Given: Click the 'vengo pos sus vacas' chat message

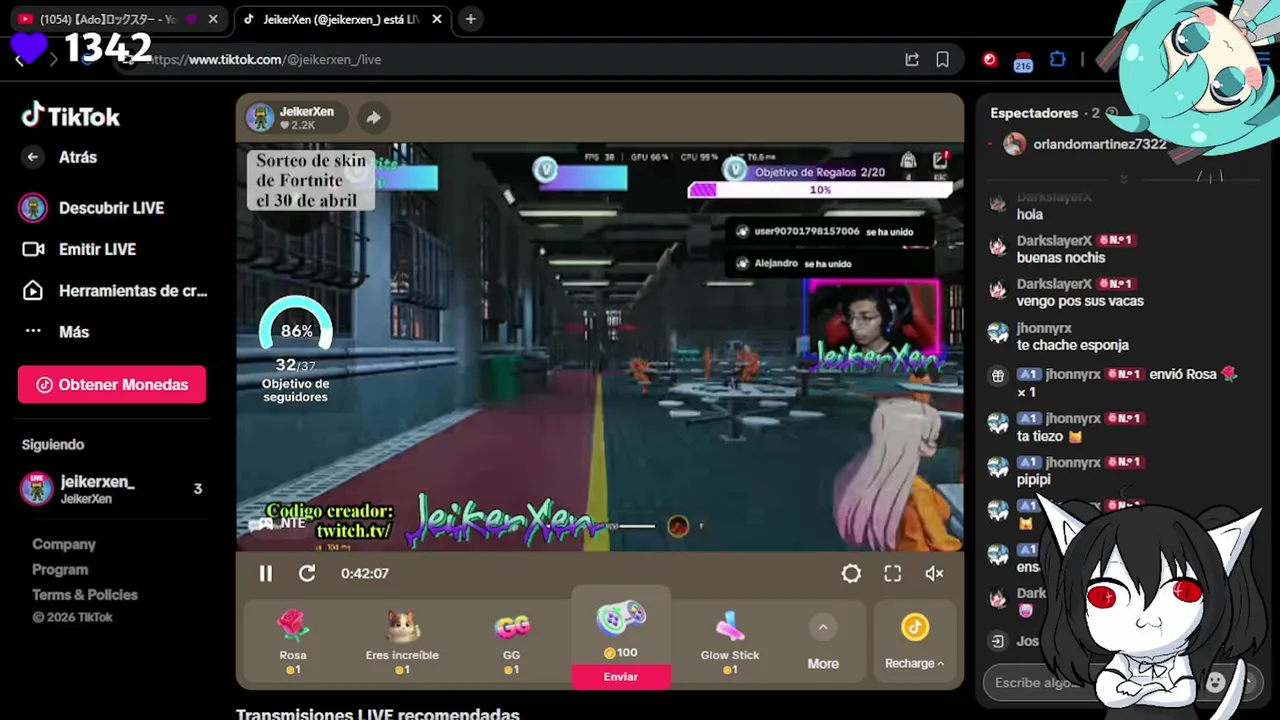Looking at the screenshot, I should (x=1080, y=301).
